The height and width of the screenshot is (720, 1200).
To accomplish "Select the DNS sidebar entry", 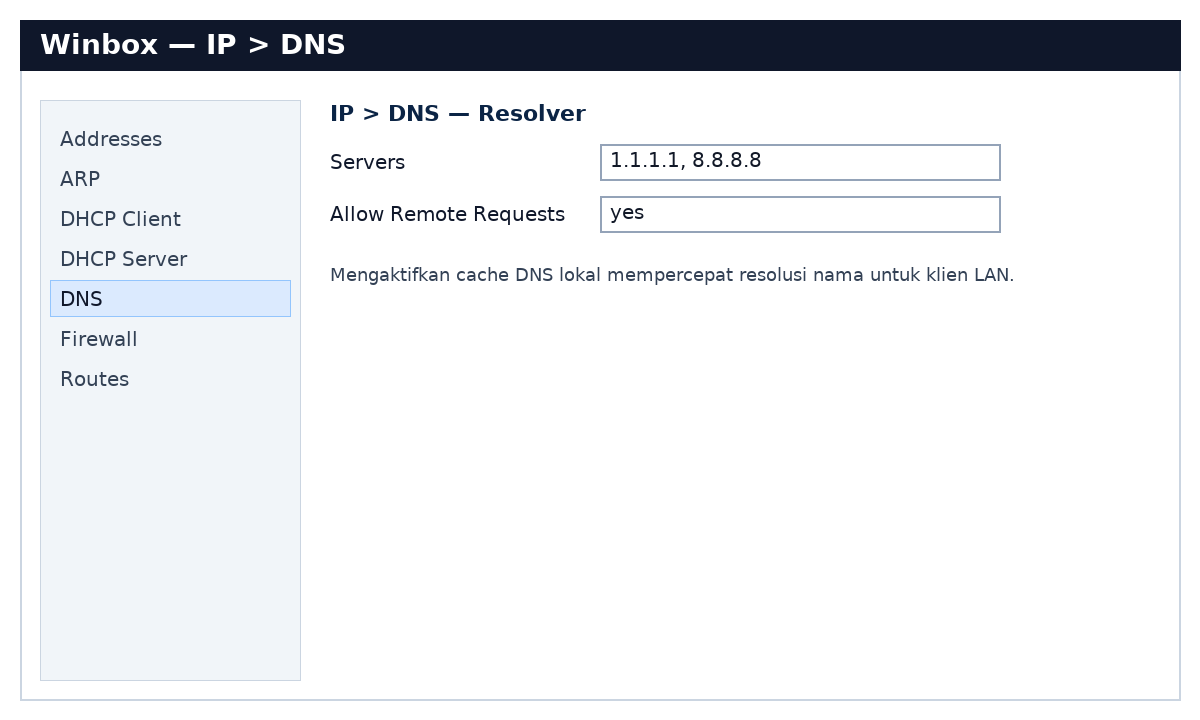I will click(82, 299).
